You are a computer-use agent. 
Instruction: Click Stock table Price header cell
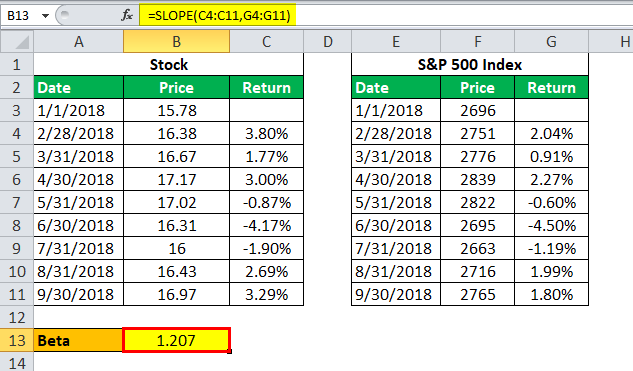176,87
